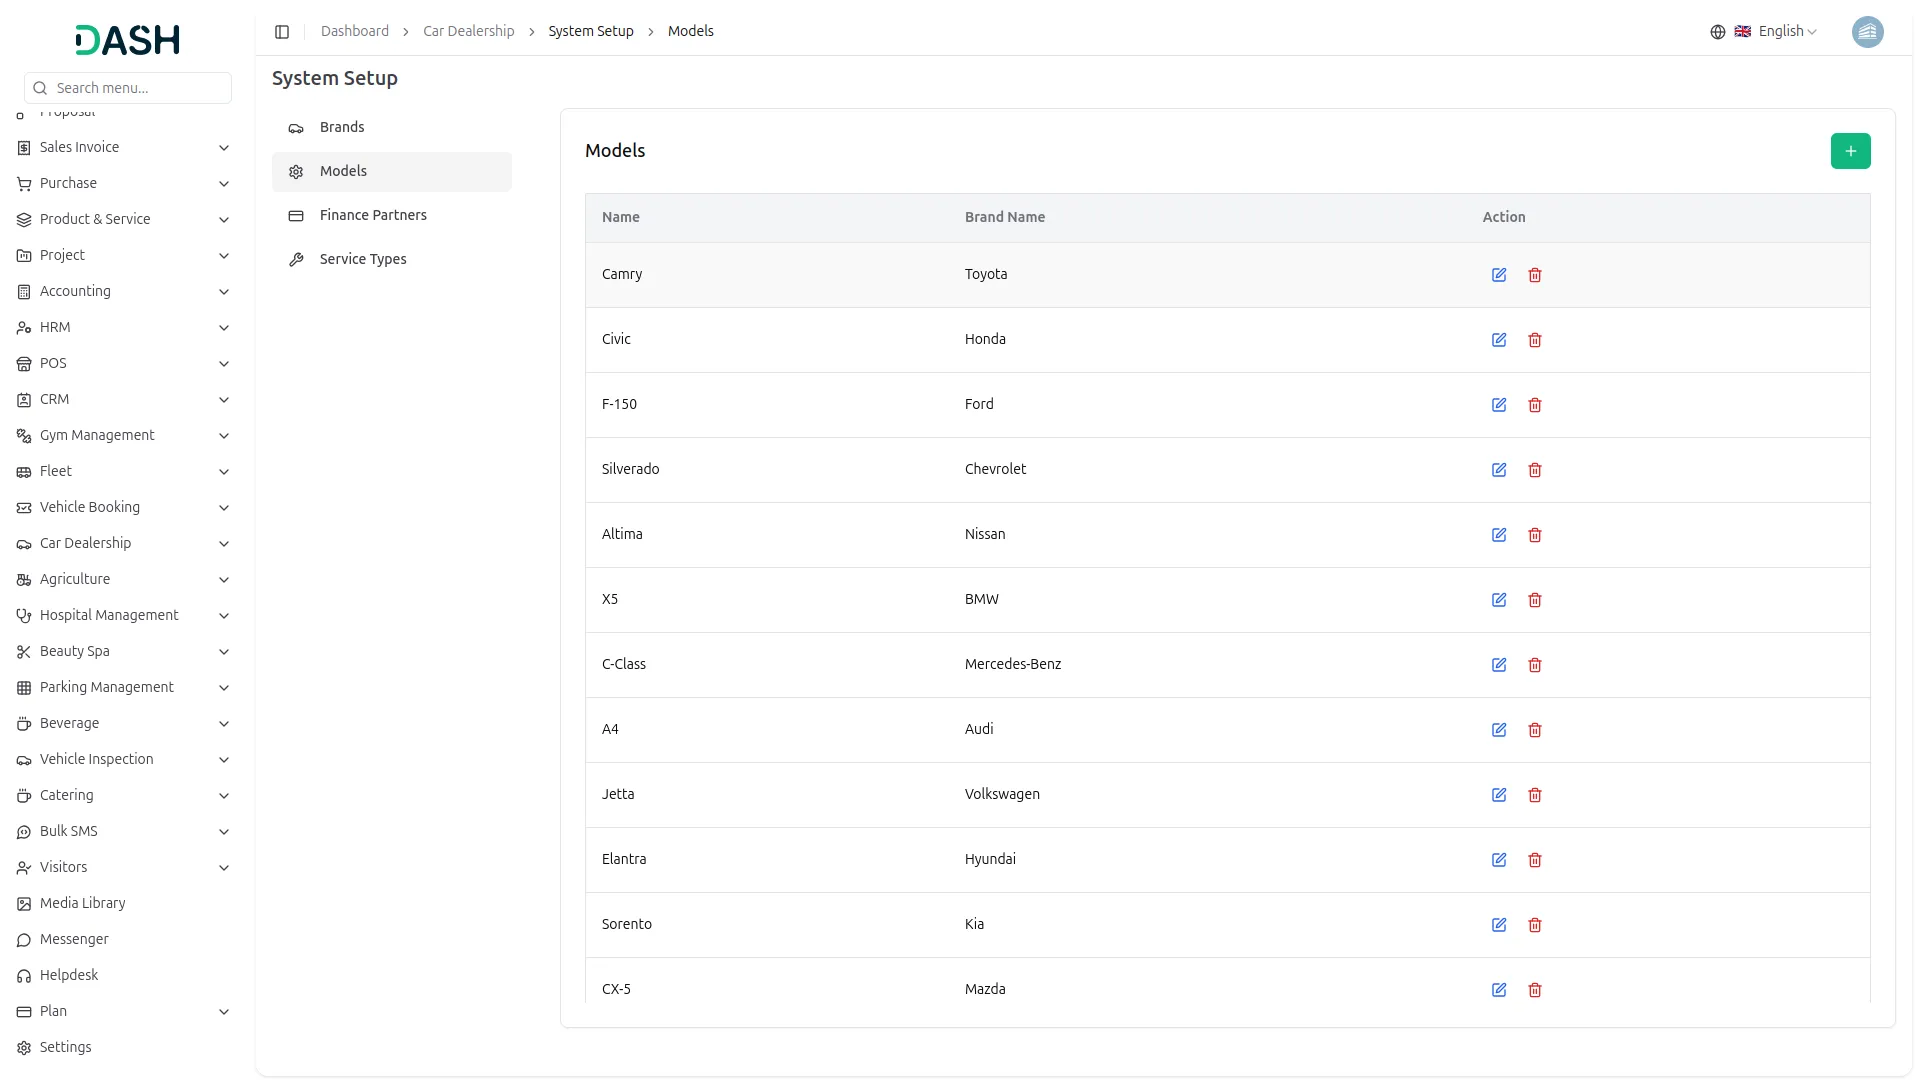The height and width of the screenshot is (1080, 1920).
Task: Delete the Jetta Volkswagen row
Action: point(1535,795)
